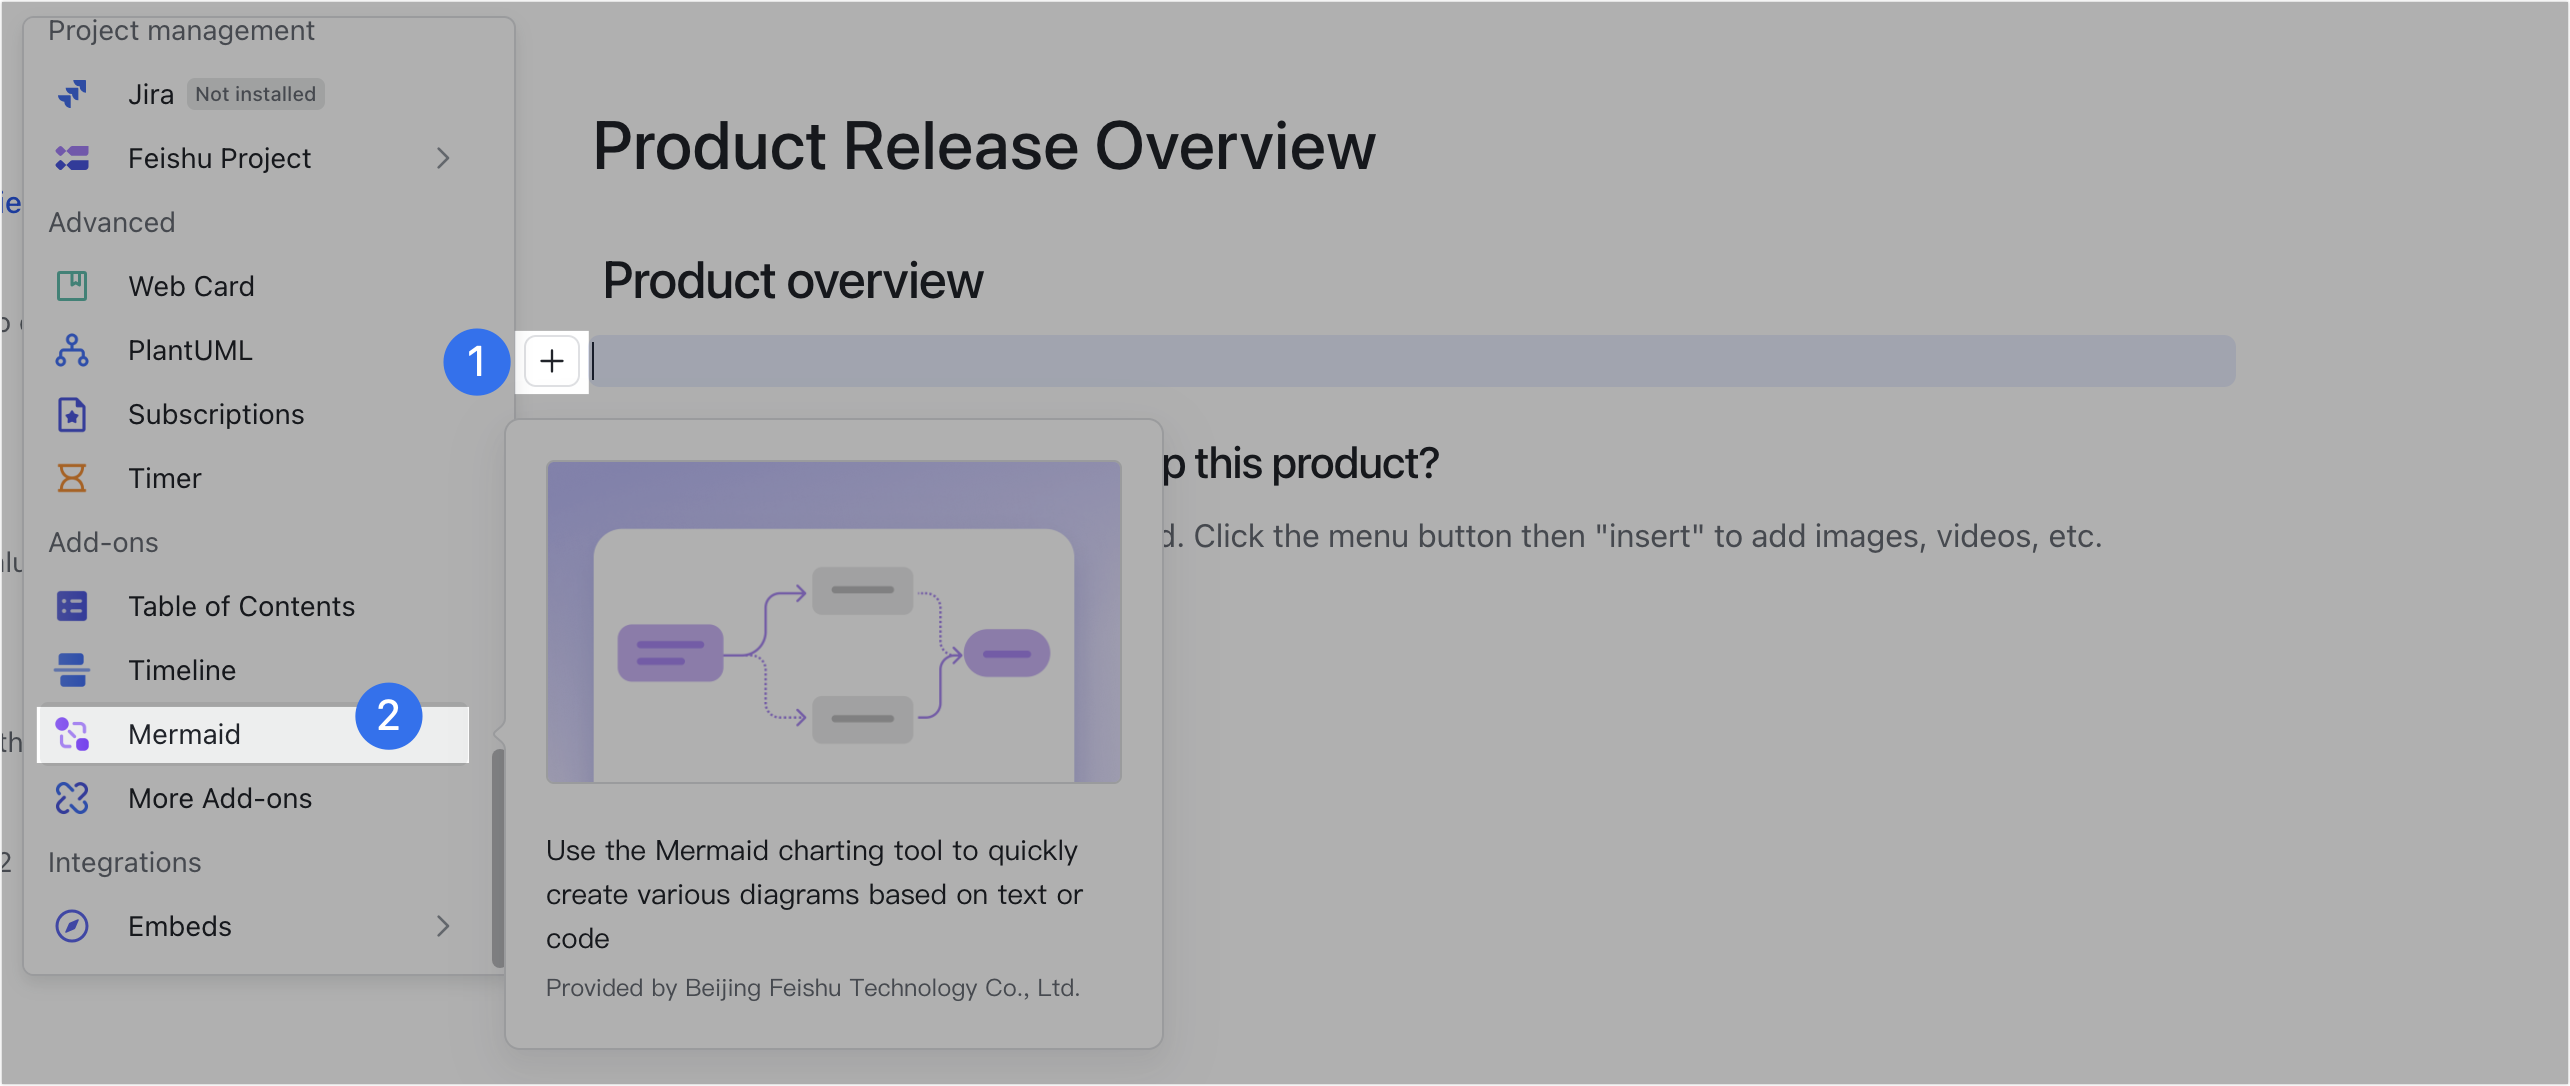Click the More Add-ons icon
This screenshot has width=2570, height=1086.
click(72, 798)
